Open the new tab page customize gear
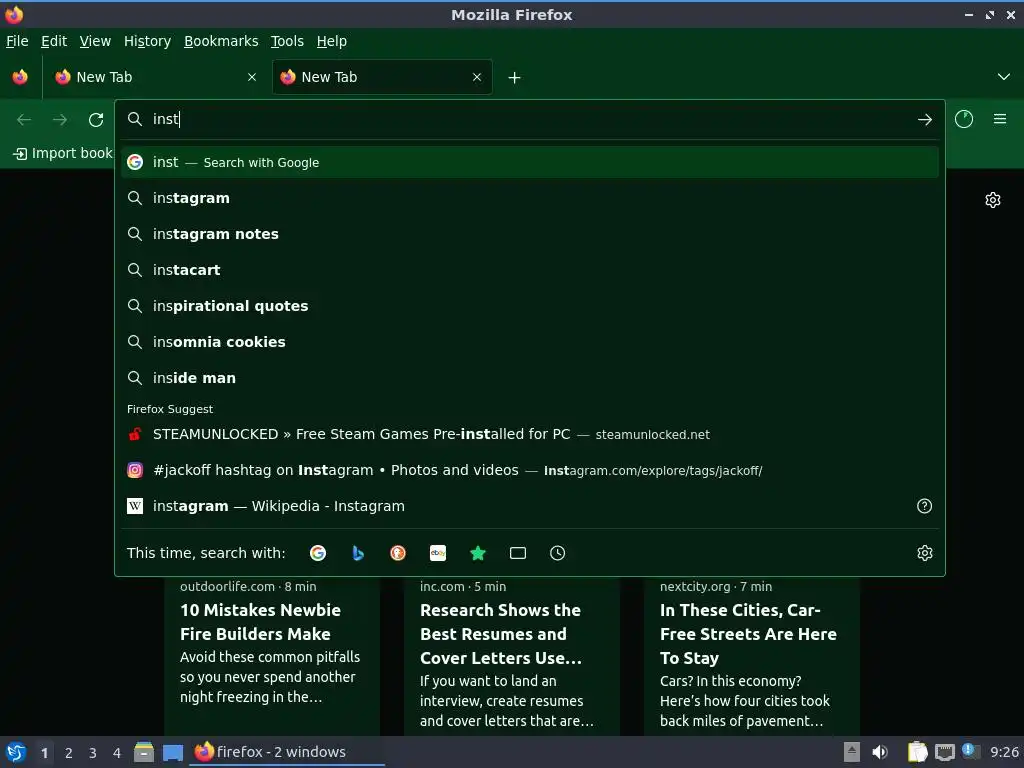 [x=993, y=200]
